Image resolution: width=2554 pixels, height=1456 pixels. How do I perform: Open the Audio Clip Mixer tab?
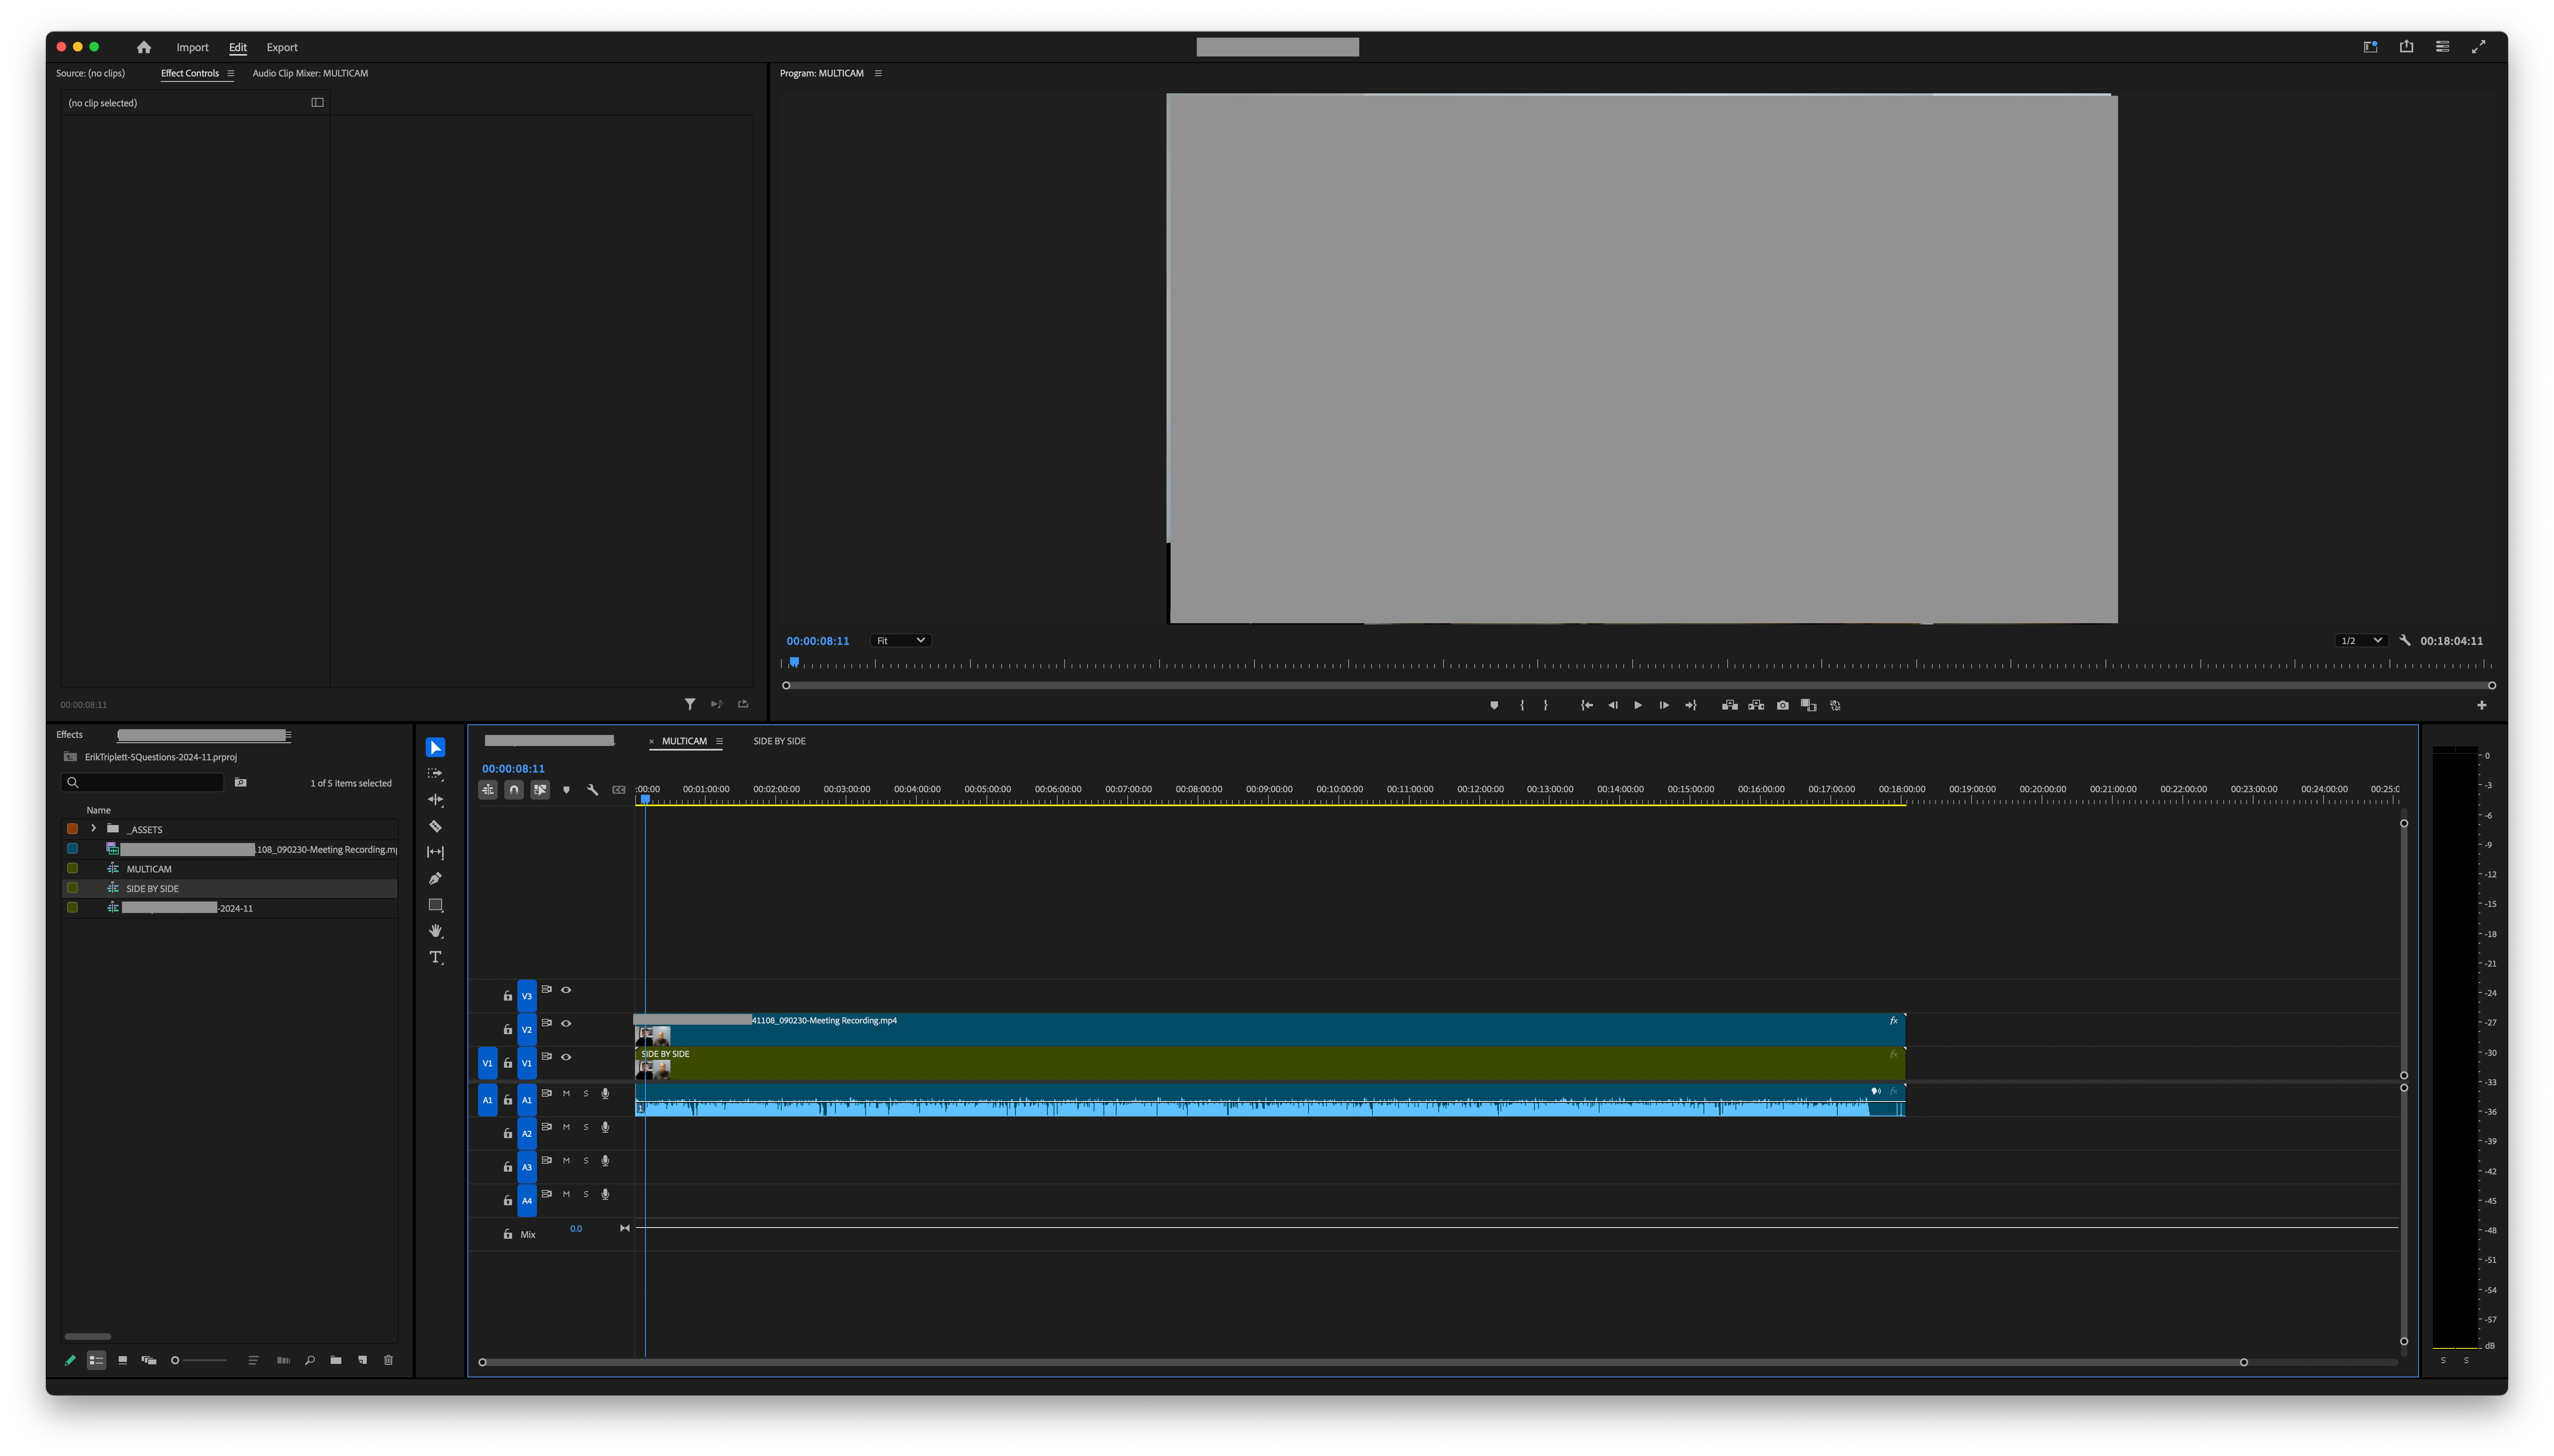310,73
